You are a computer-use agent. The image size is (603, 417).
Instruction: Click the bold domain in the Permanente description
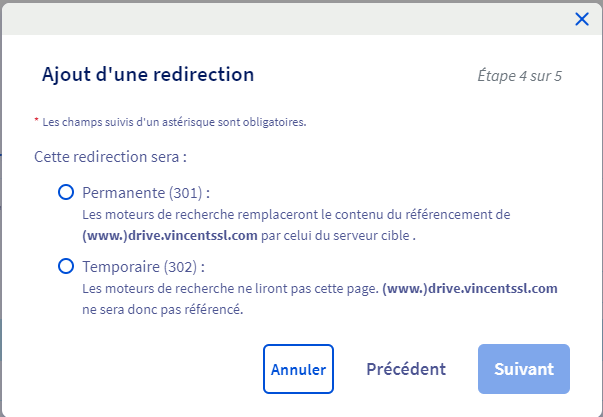(x=158, y=236)
